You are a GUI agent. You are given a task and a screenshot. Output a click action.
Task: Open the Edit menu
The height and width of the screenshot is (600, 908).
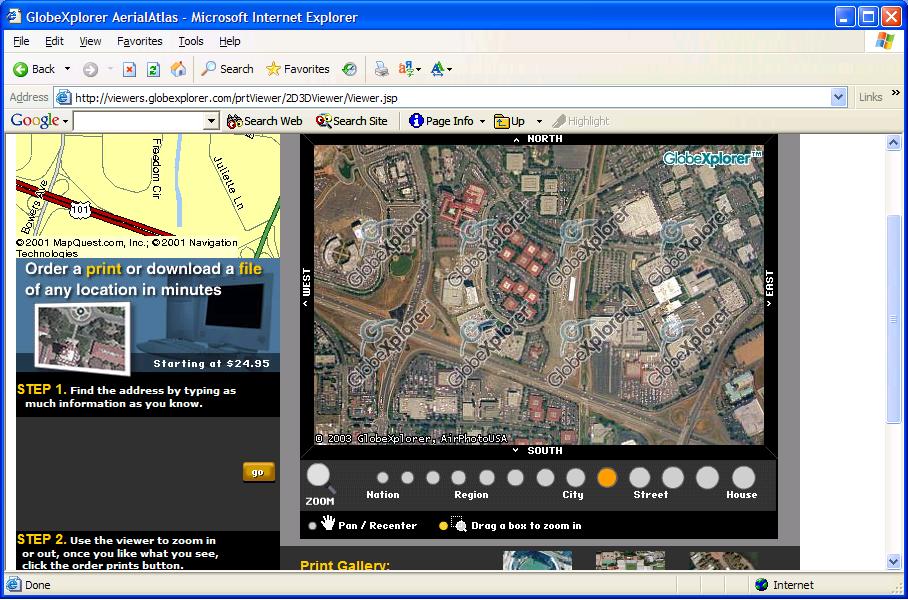(x=54, y=41)
